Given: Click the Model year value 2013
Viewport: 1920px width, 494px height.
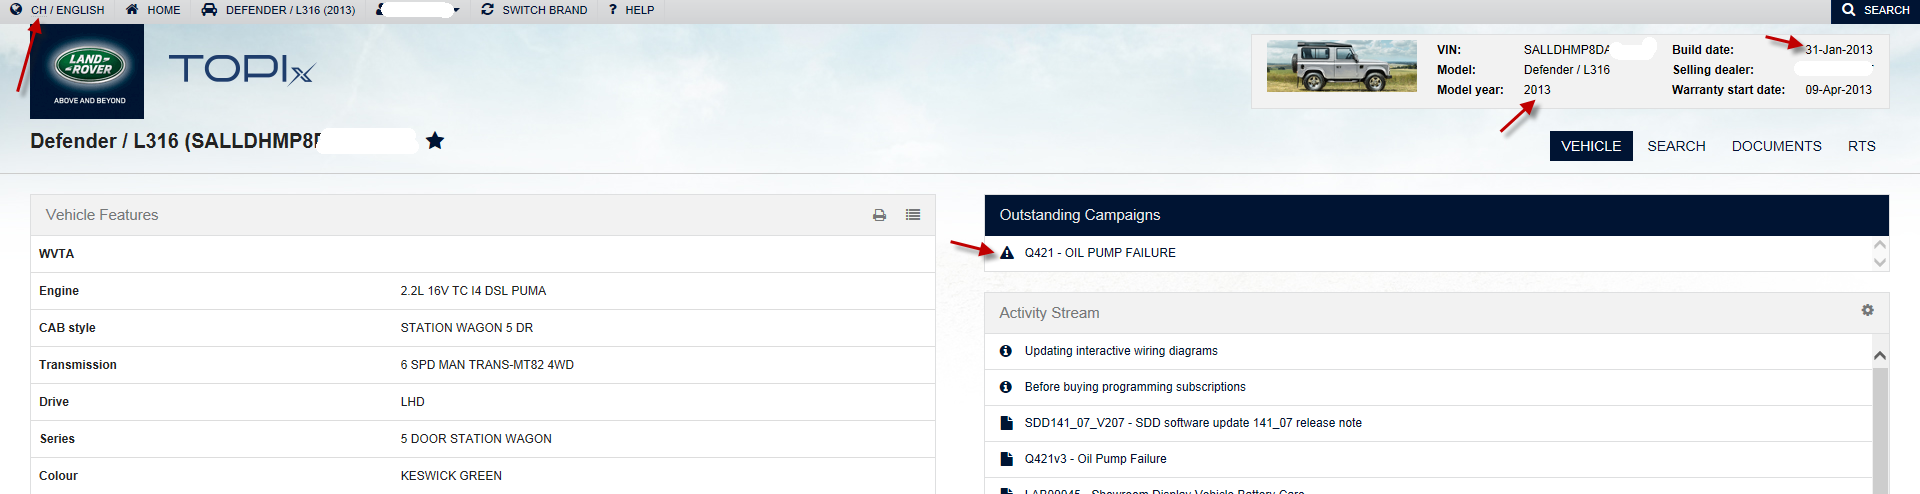Looking at the screenshot, I should coord(1537,90).
